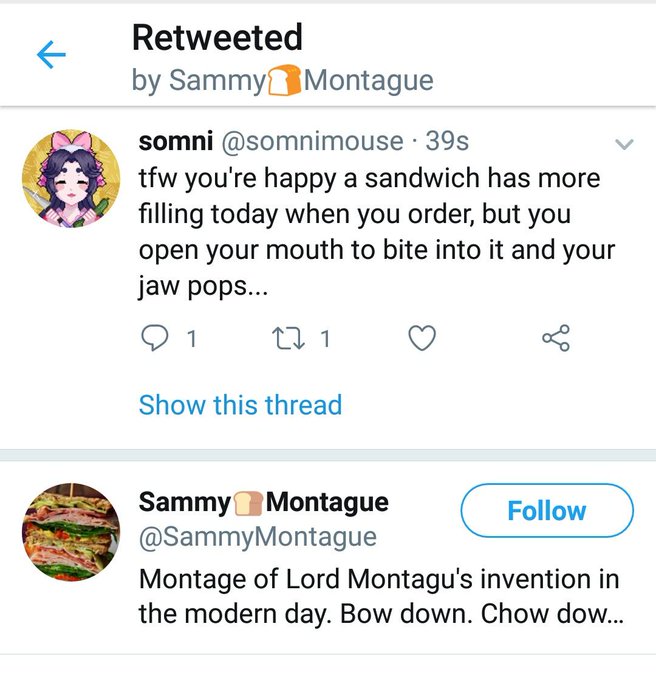The height and width of the screenshot is (680, 656).
Task: Open the tweet options chevron menu
Action: click(x=624, y=144)
